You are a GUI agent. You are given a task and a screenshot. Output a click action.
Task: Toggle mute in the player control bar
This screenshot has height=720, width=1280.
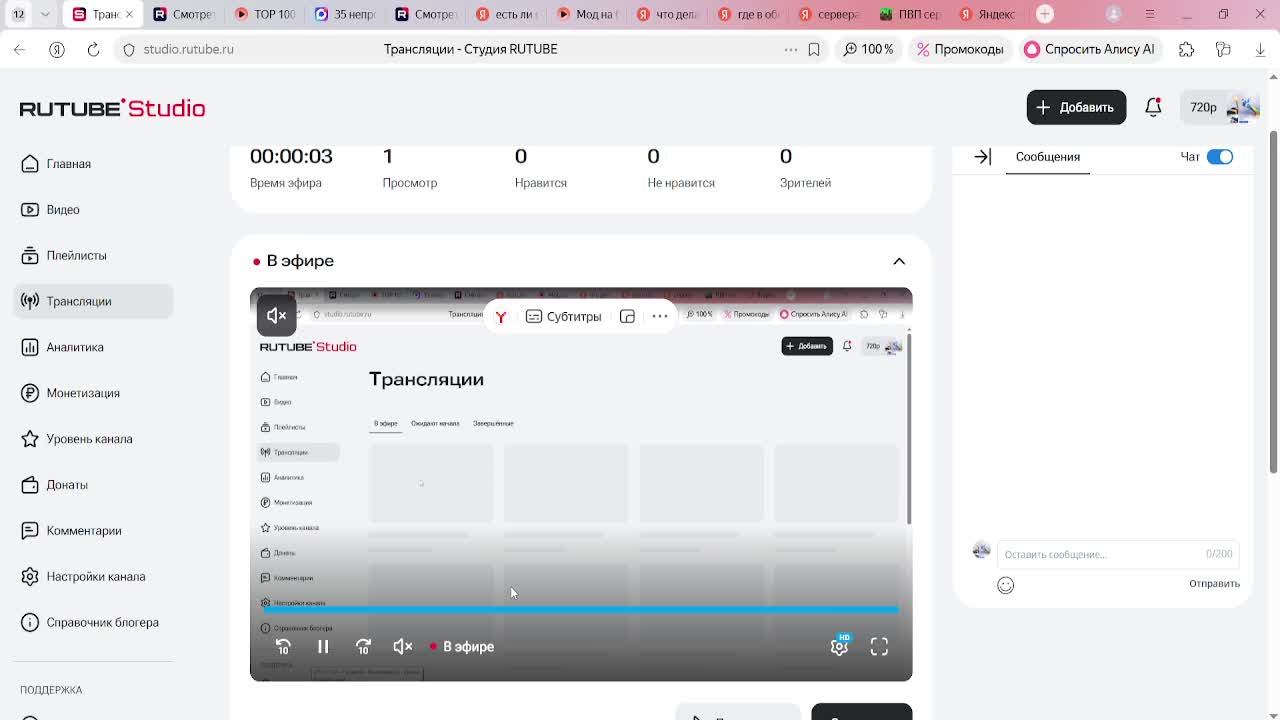click(403, 647)
